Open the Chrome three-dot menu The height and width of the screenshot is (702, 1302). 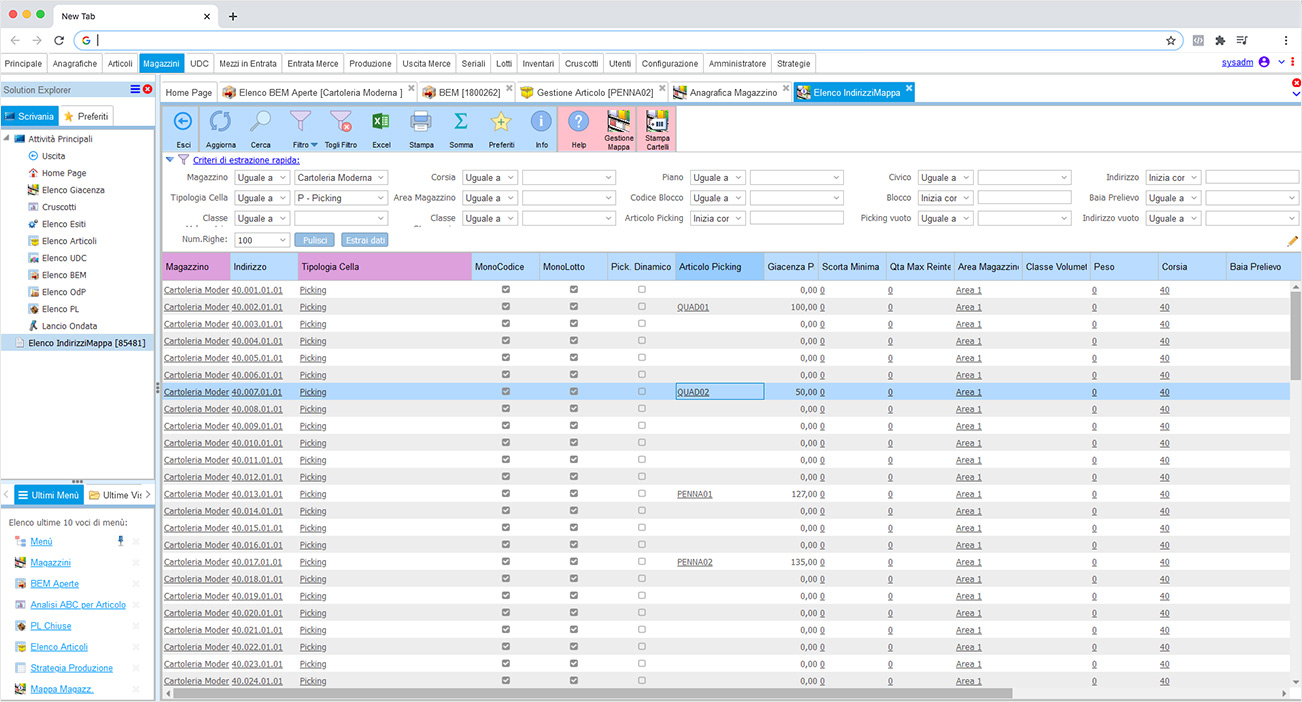1285,40
